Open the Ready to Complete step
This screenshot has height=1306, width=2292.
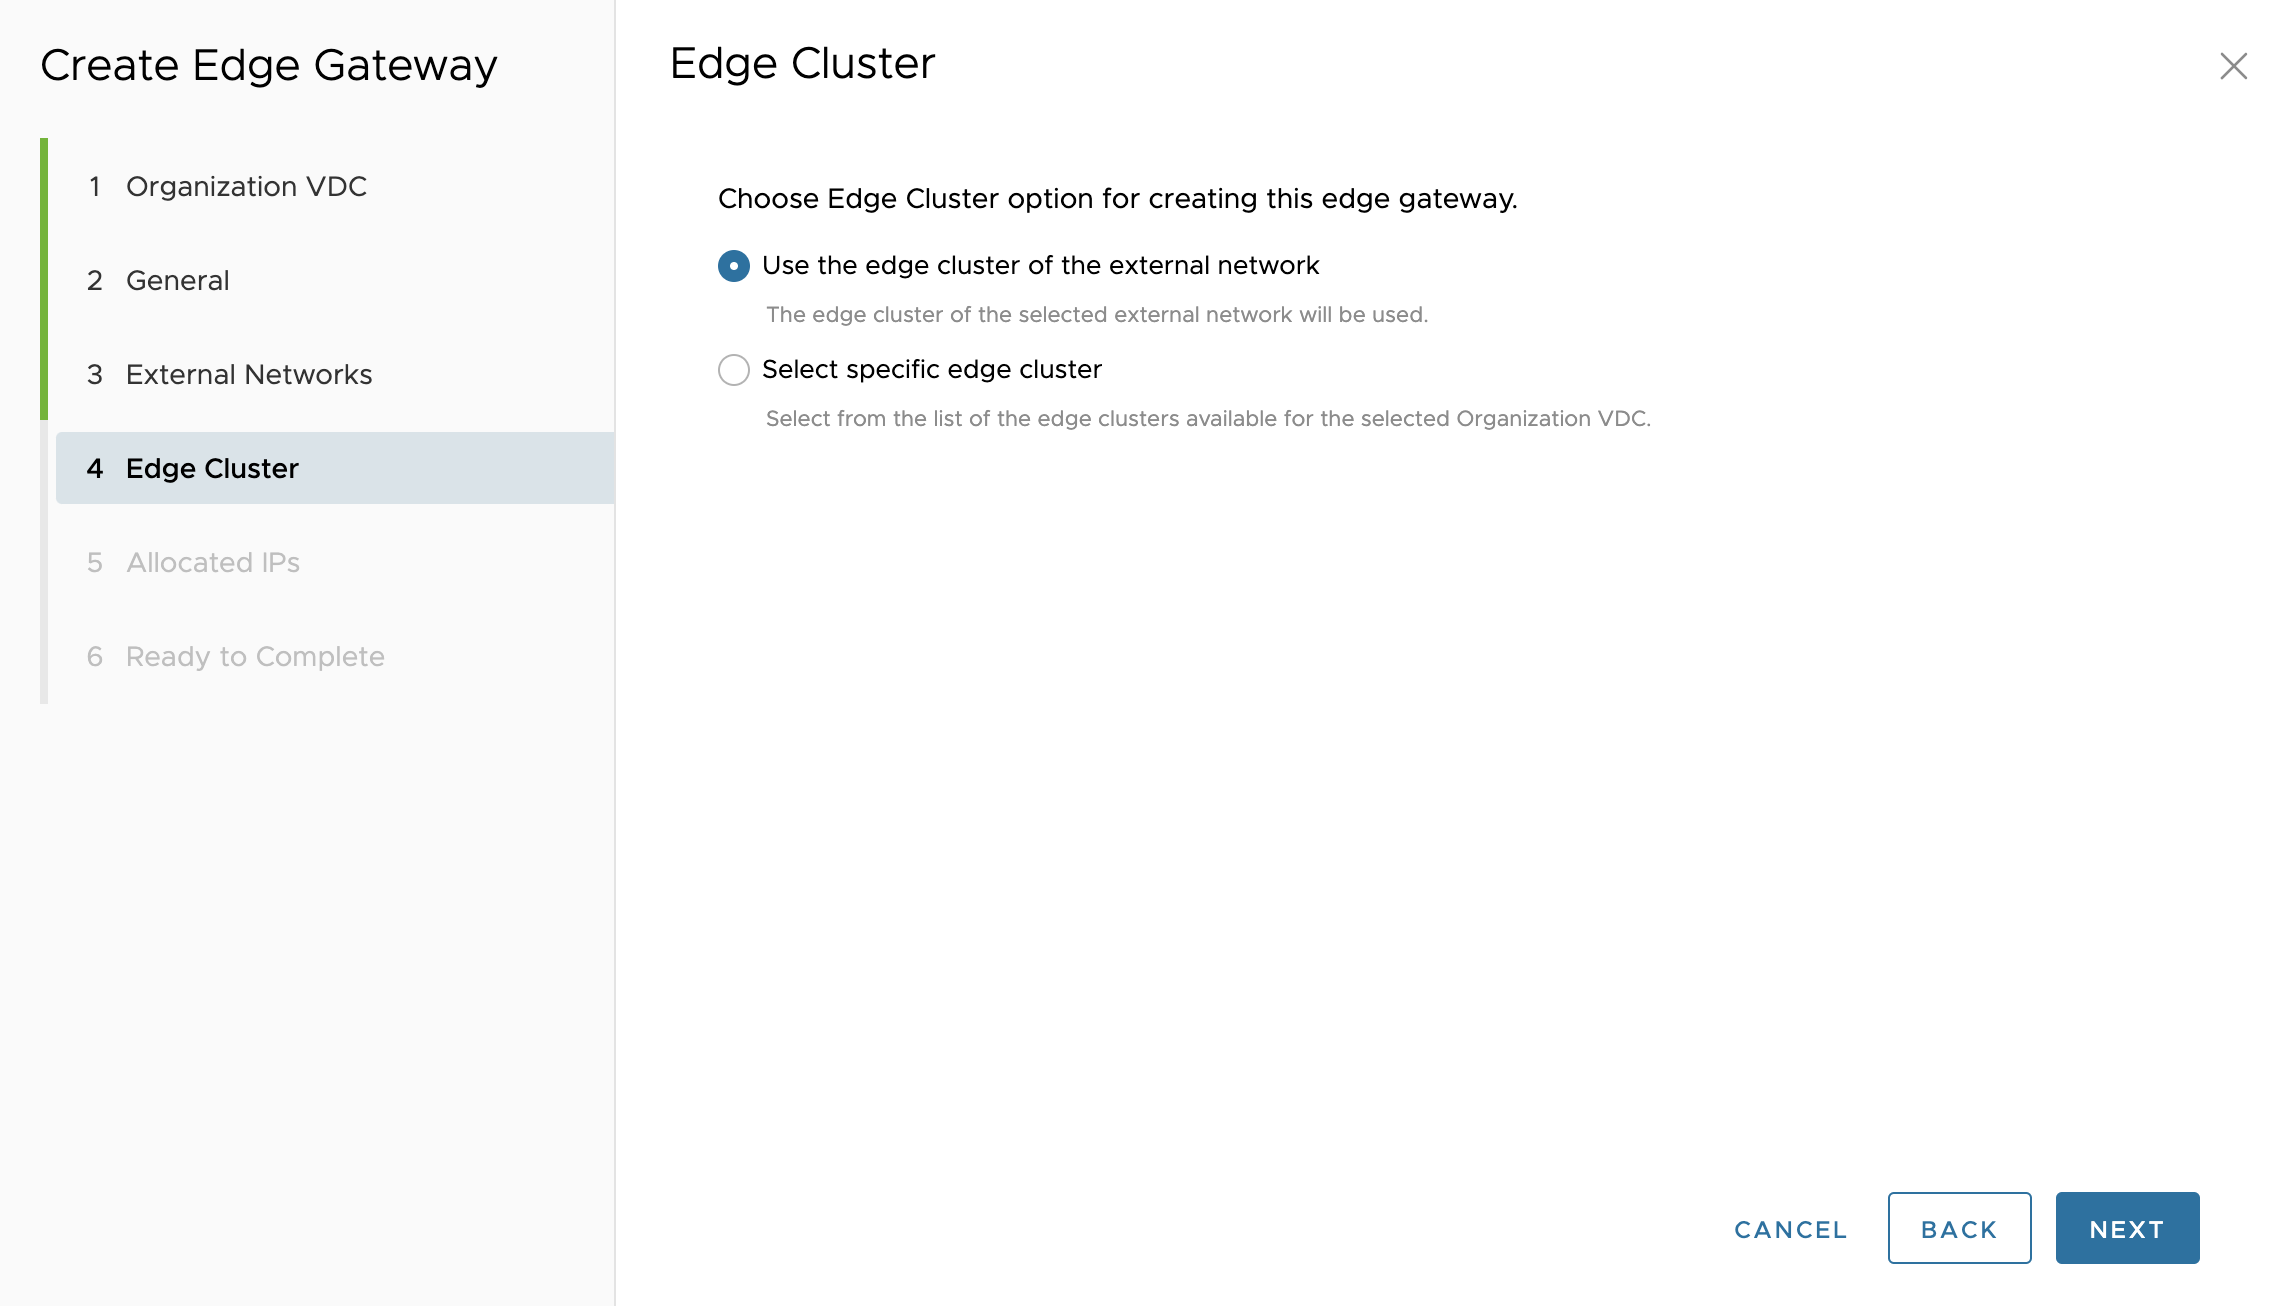[x=254, y=657]
